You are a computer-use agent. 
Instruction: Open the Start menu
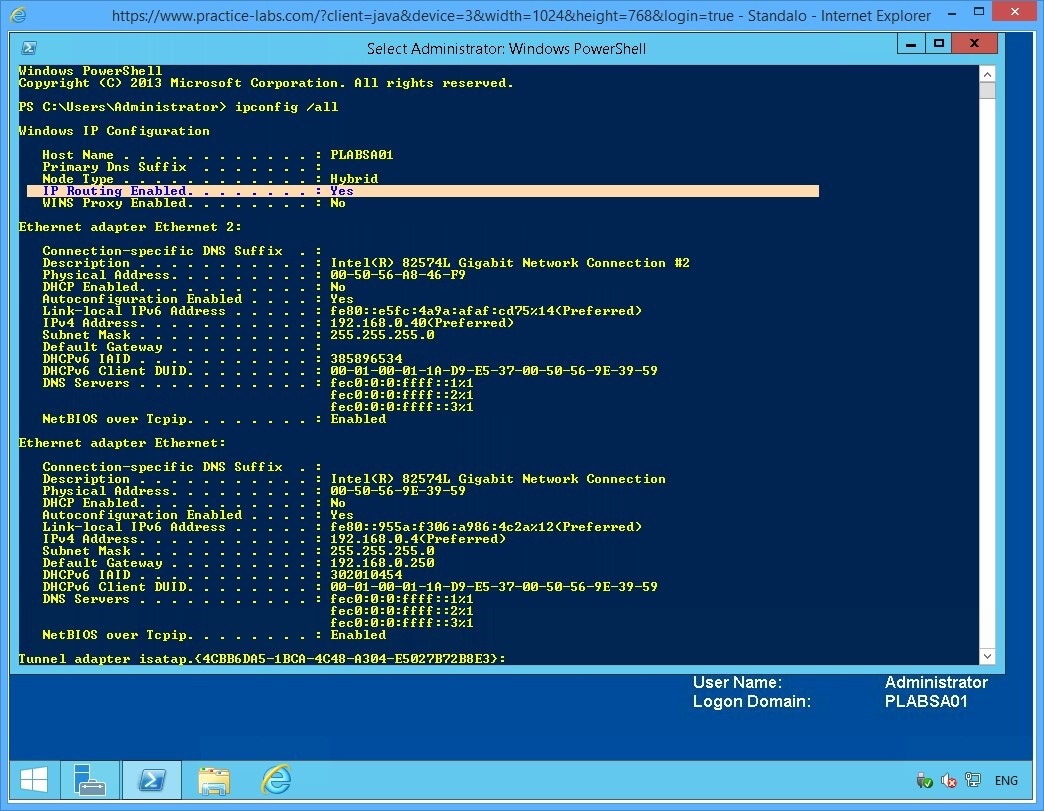coord(33,780)
